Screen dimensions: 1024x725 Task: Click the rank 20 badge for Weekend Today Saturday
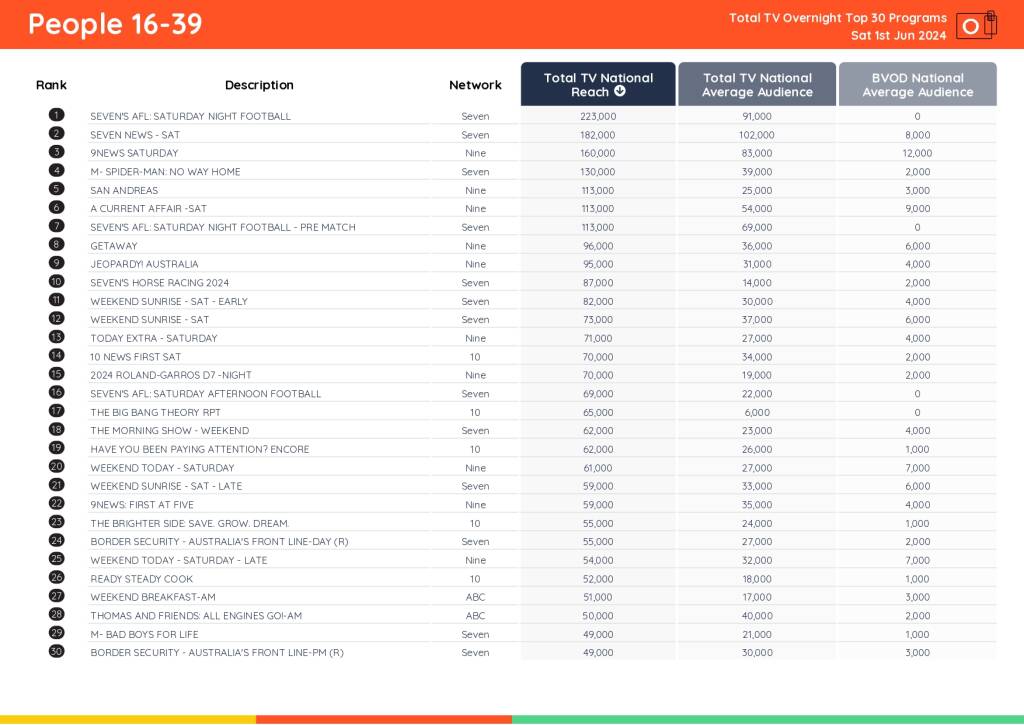tap(57, 467)
